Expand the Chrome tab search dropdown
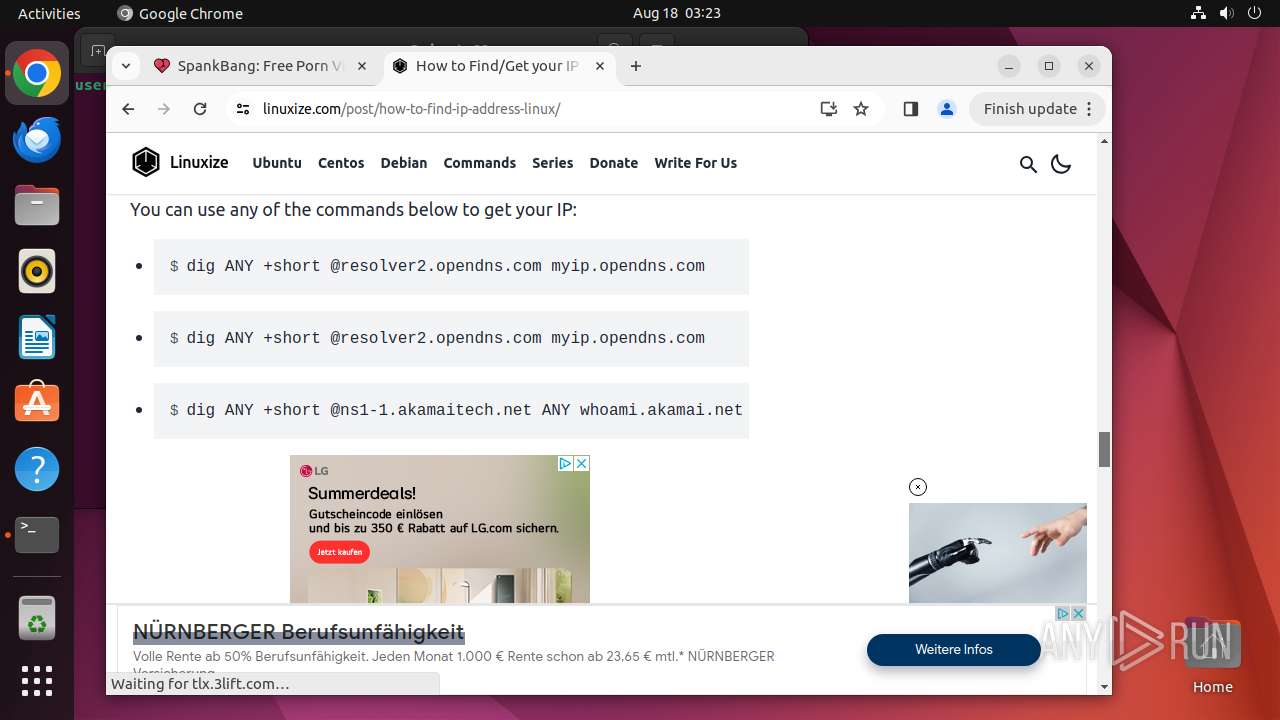The height and width of the screenshot is (720, 1280). tap(125, 66)
